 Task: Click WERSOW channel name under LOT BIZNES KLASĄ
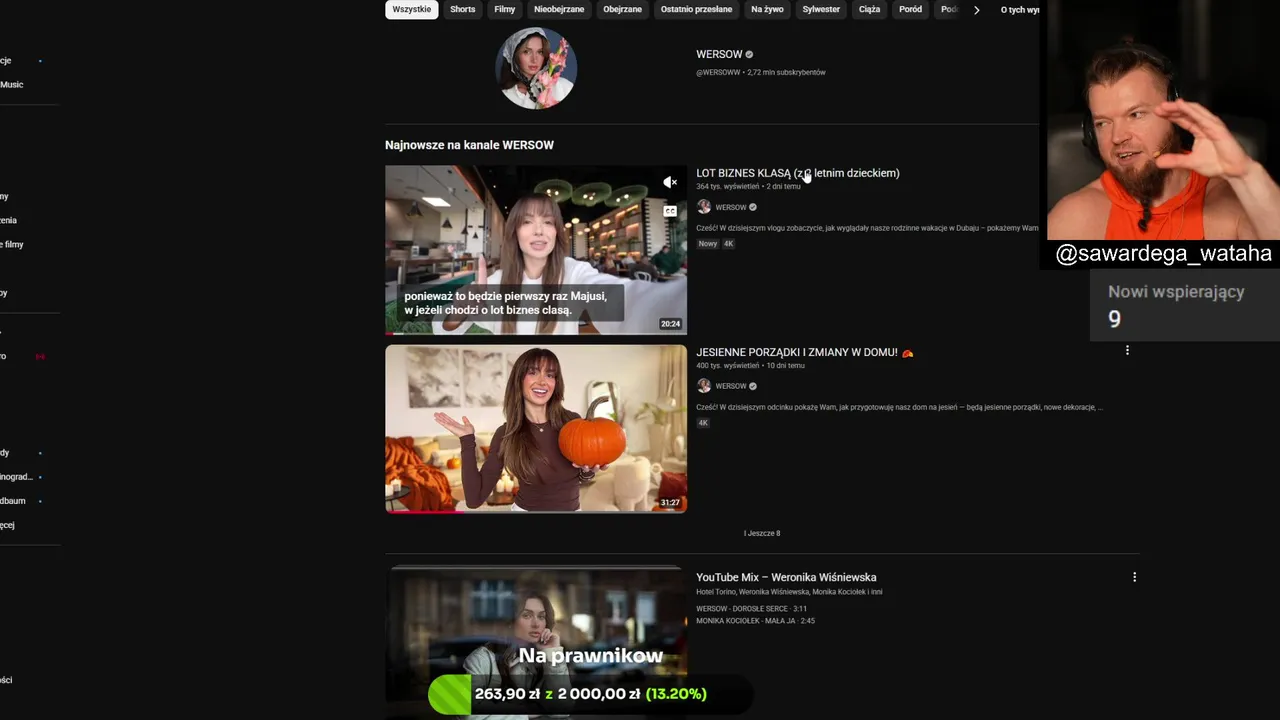click(x=731, y=207)
